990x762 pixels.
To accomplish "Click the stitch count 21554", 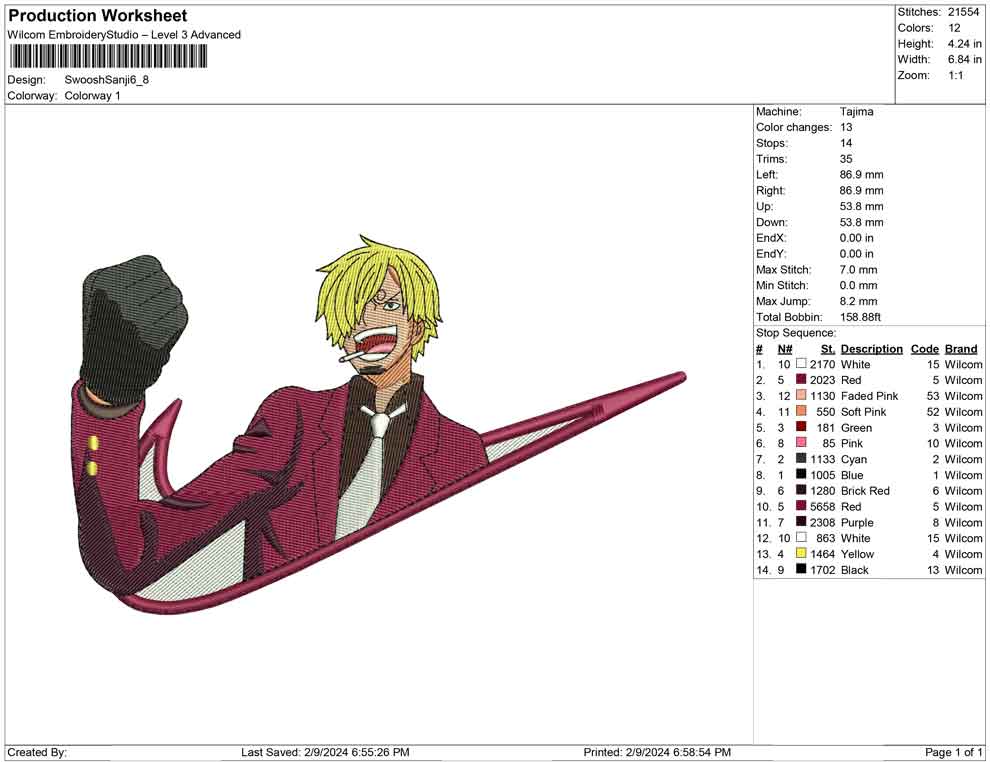I will [x=963, y=12].
